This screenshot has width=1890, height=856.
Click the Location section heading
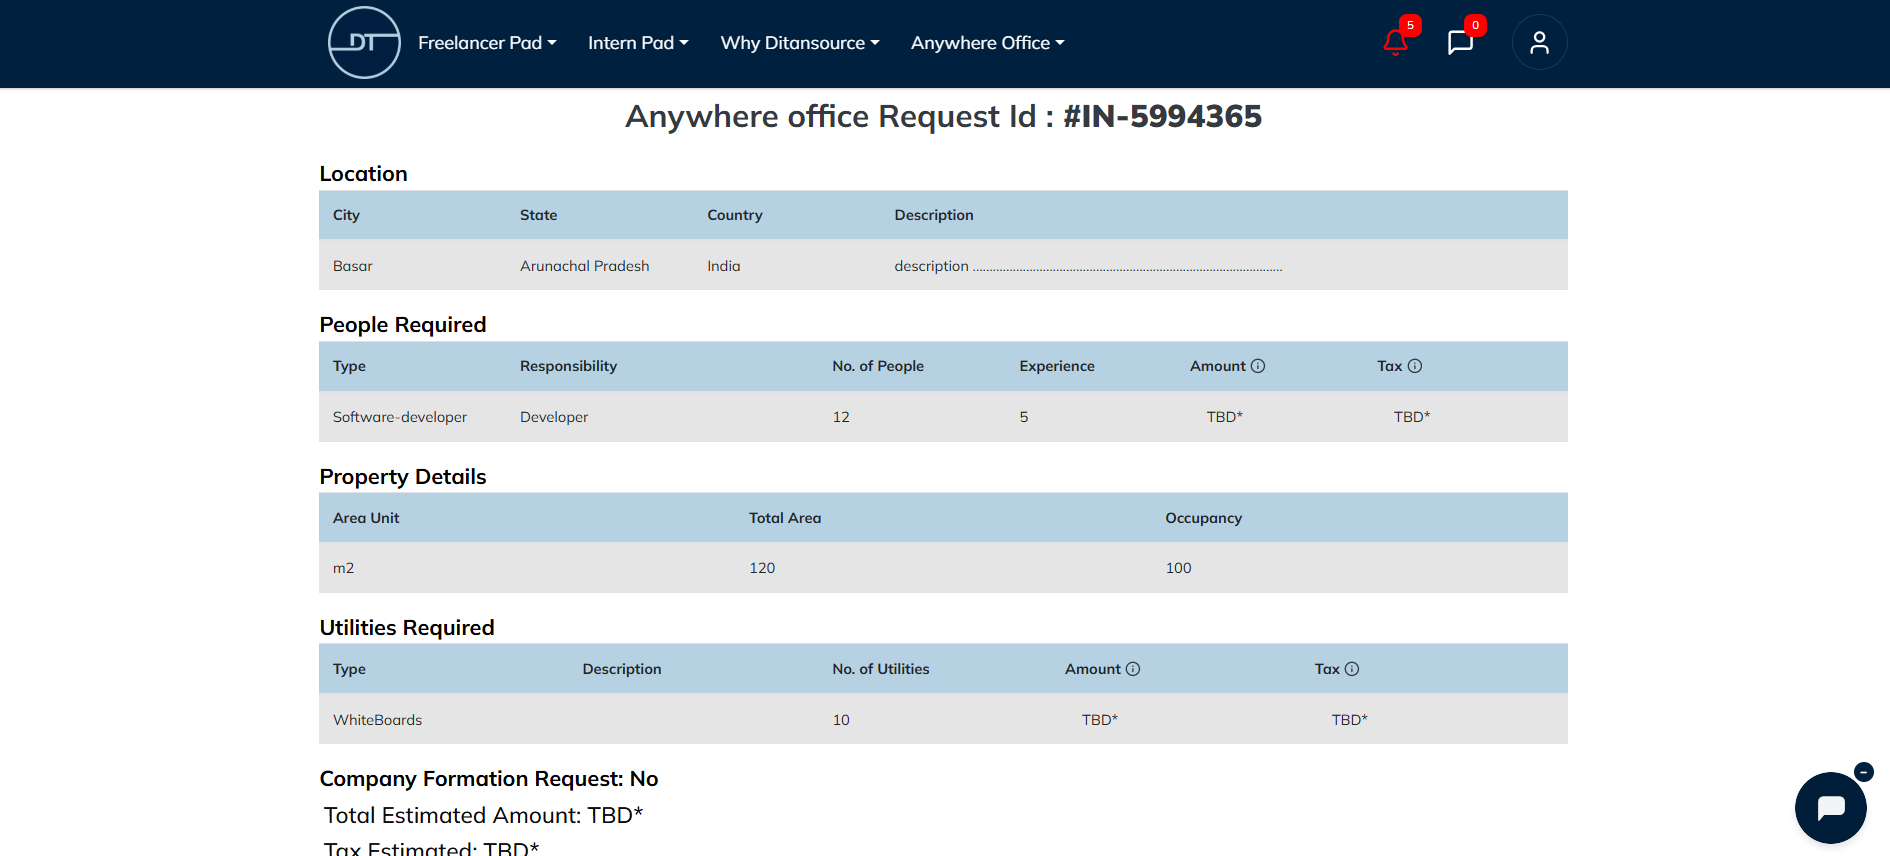(x=364, y=174)
